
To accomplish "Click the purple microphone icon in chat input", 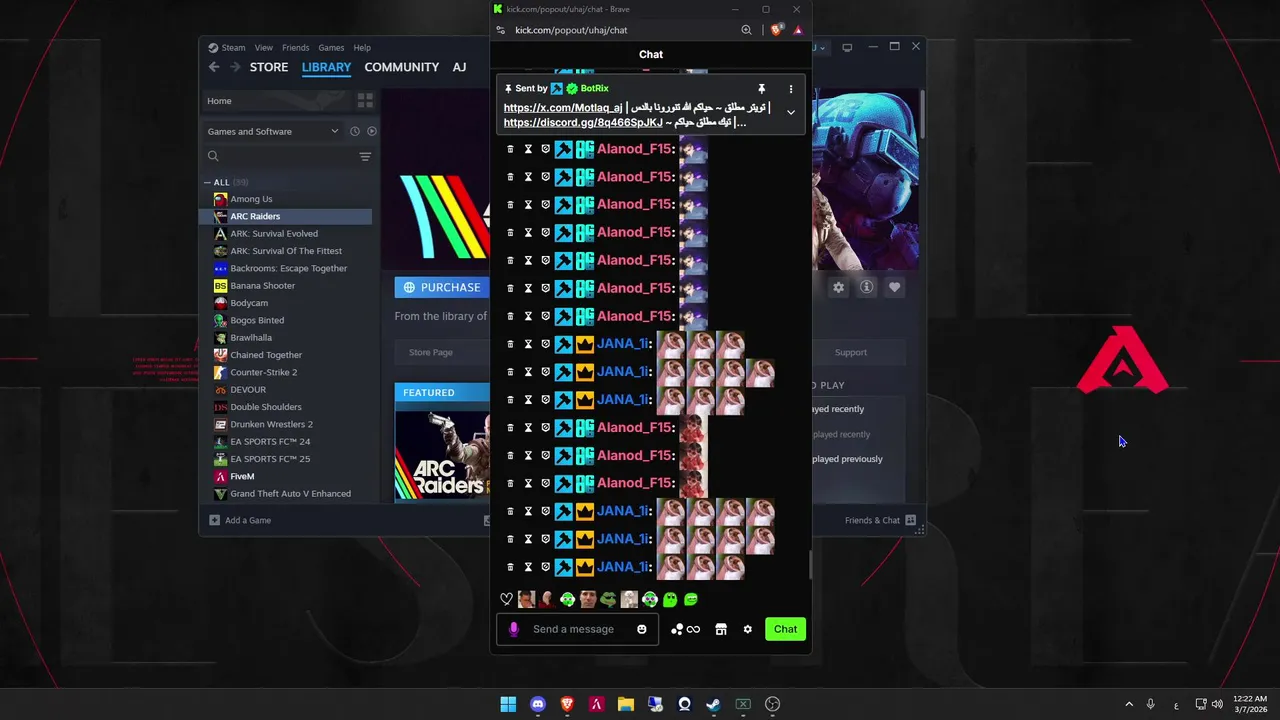I will click(x=514, y=629).
